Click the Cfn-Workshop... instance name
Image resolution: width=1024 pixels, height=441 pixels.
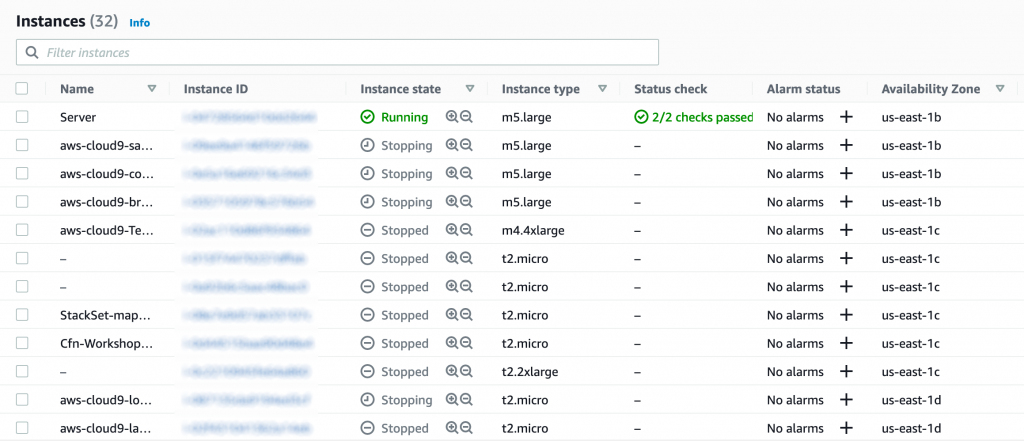click(x=107, y=344)
